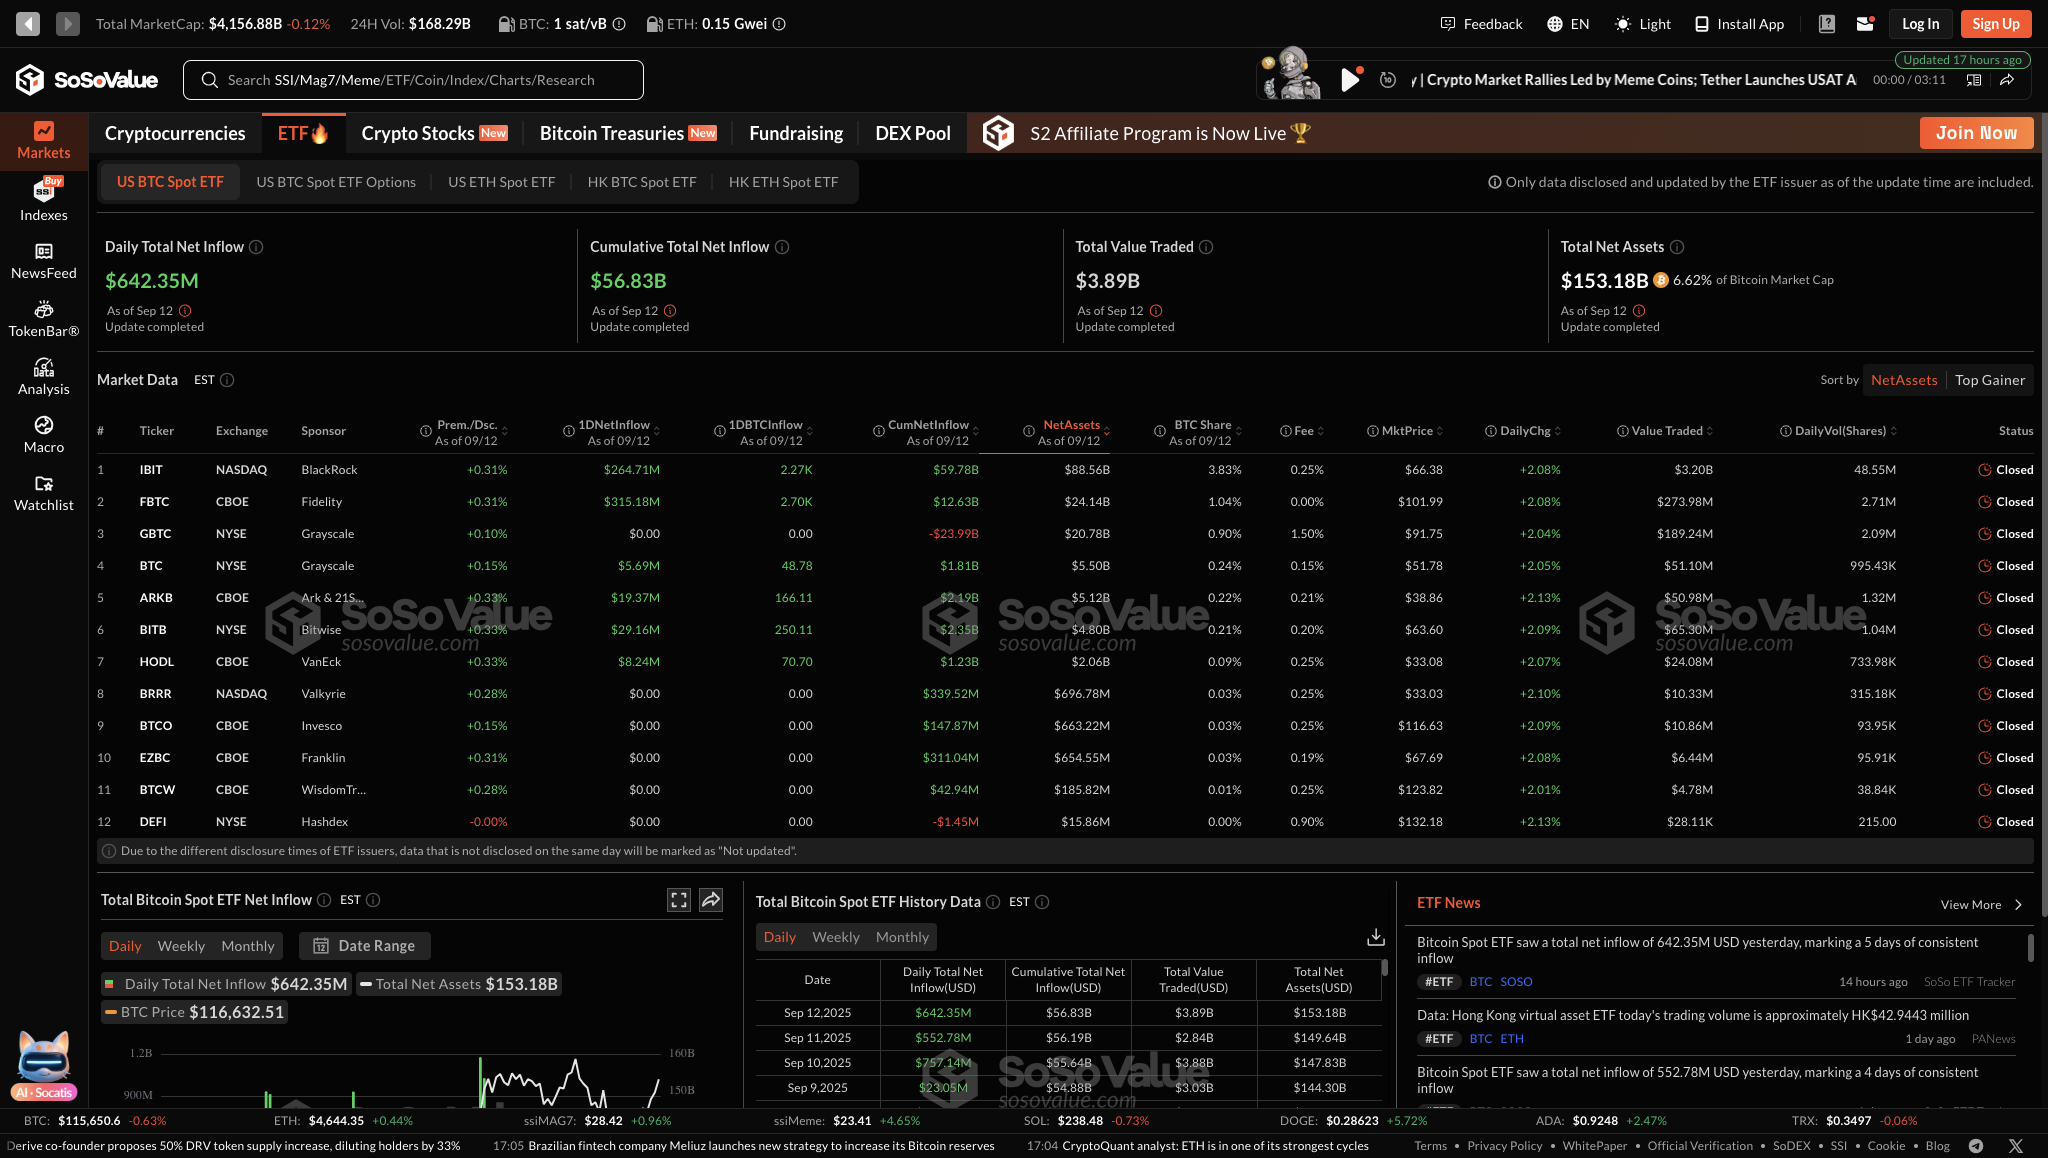This screenshot has width=2048, height=1158.
Task: Sort by the MktPrice column header
Action: tap(1405, 431)
